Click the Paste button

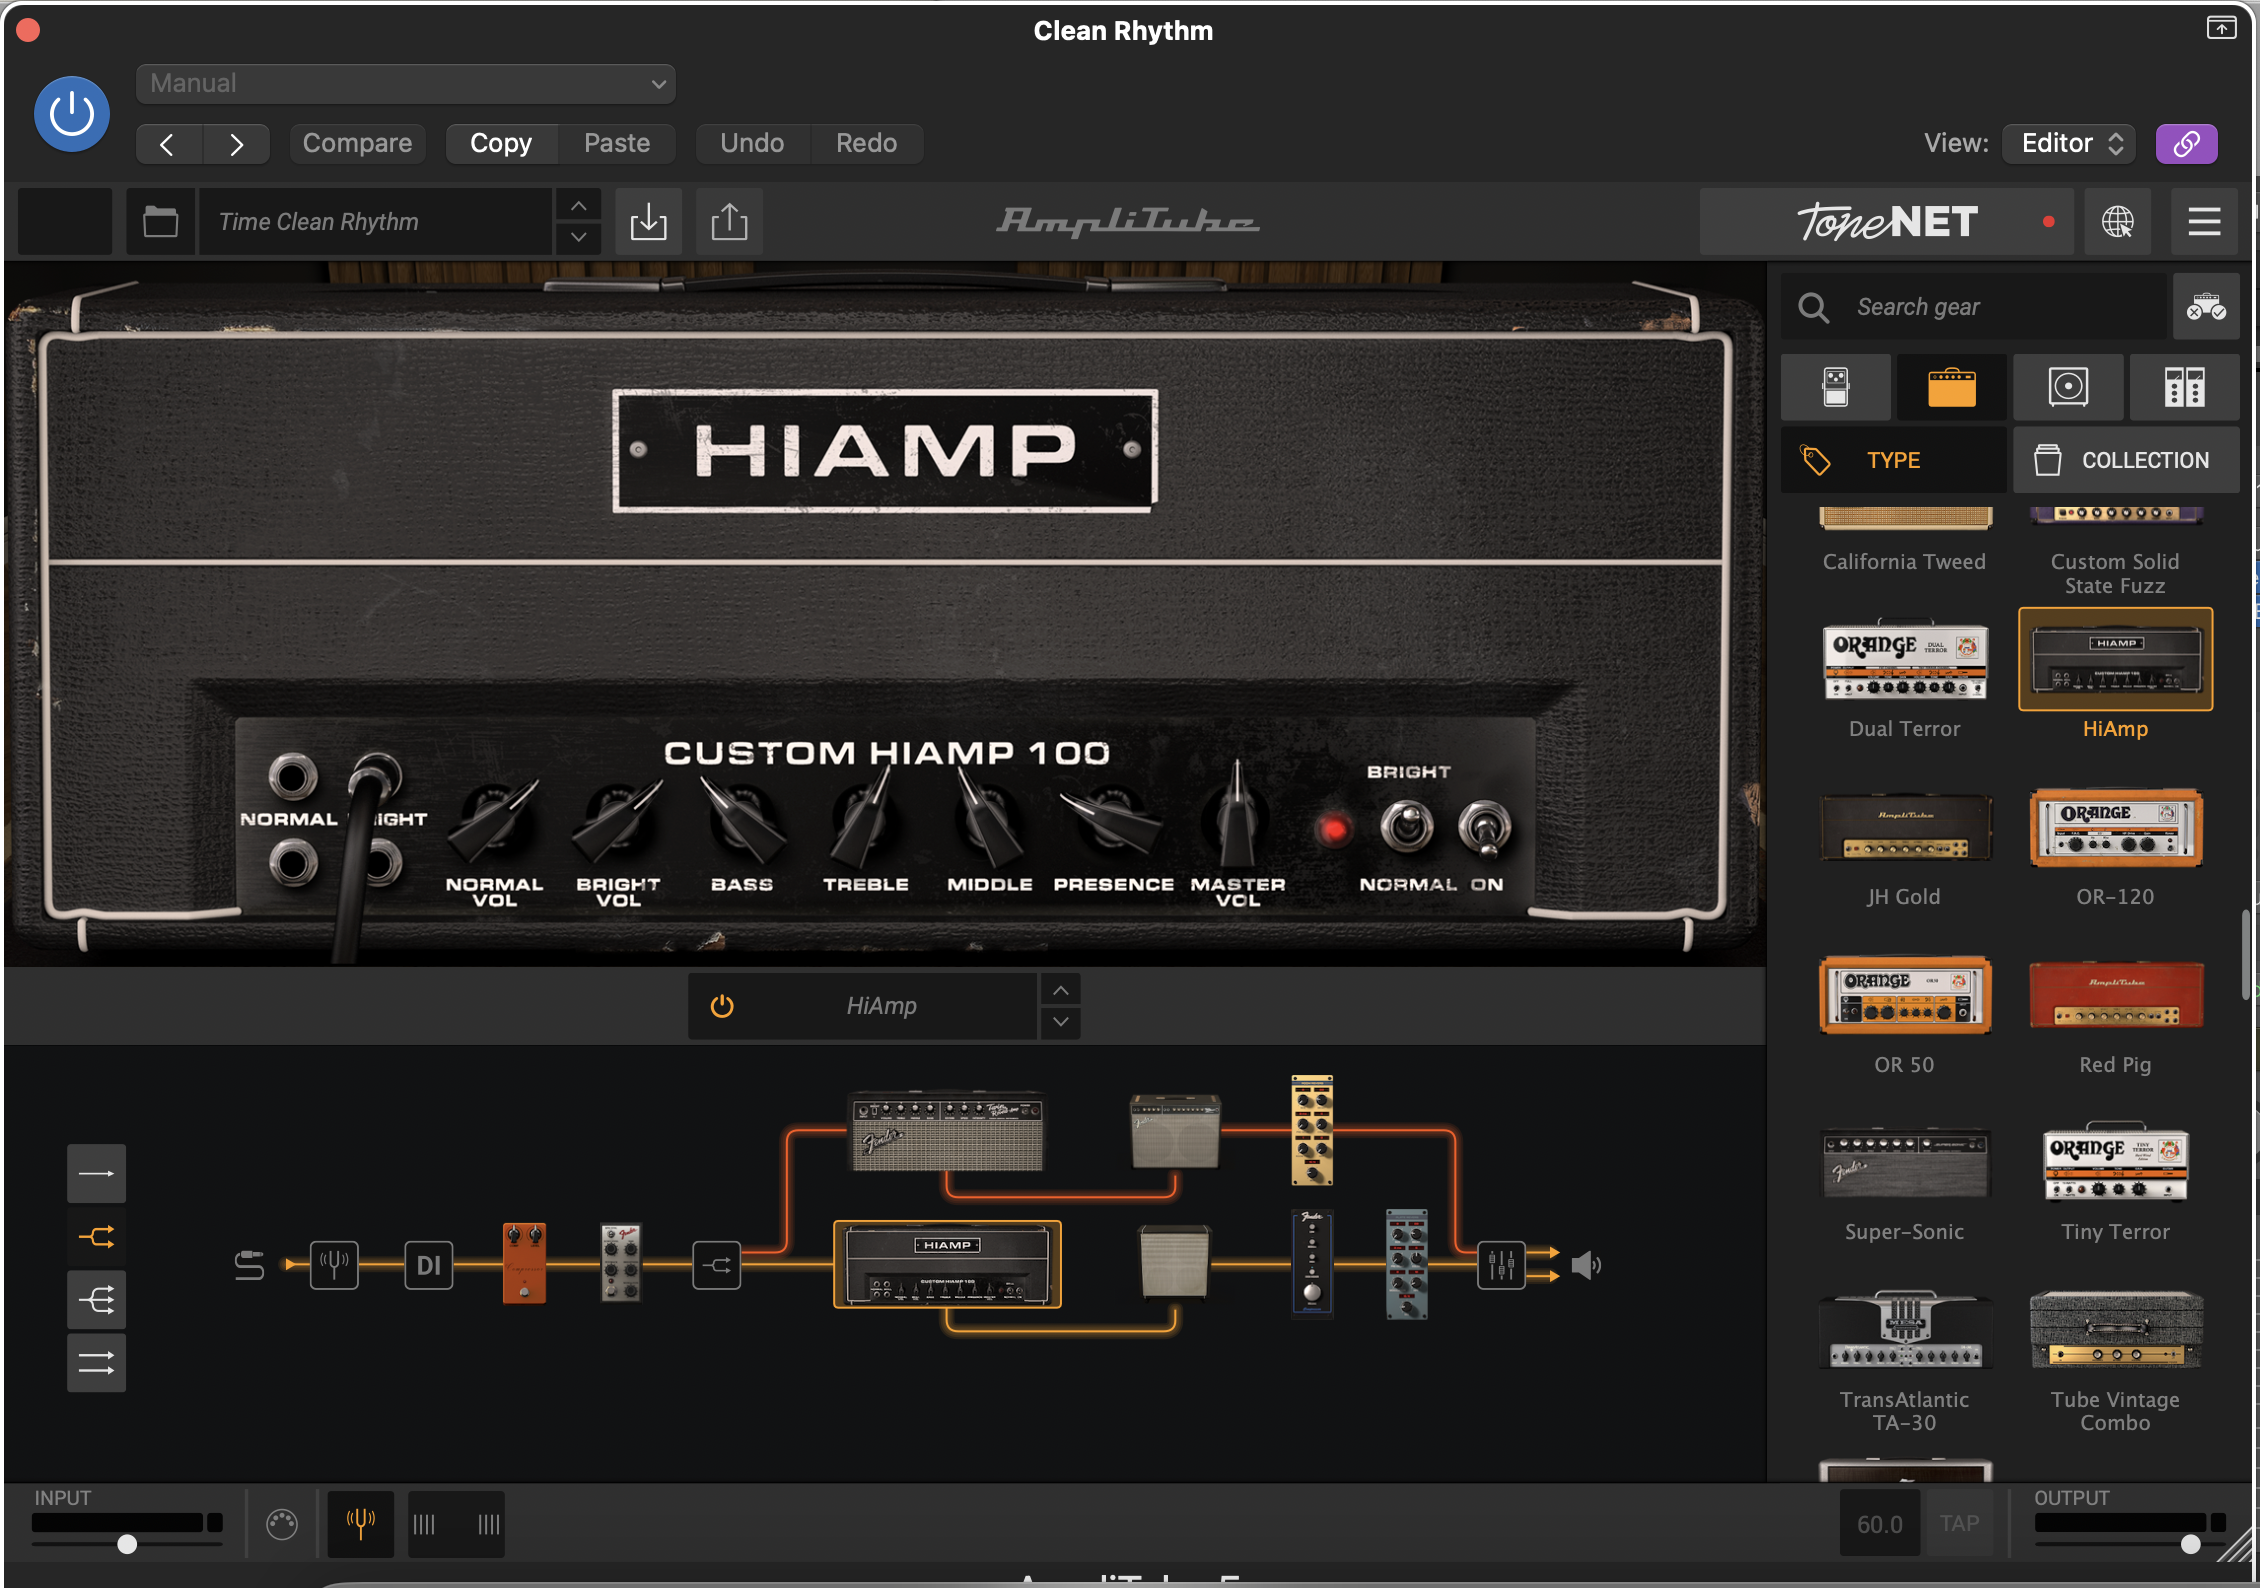(x=617, y=144)
